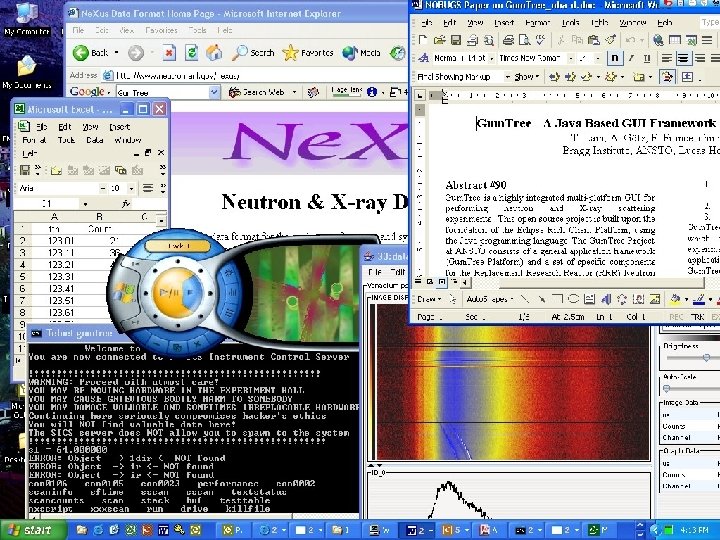Open Excel font size dropdown
The height and width of the screenshot is (540, 720).
click(x=131, y=188)
